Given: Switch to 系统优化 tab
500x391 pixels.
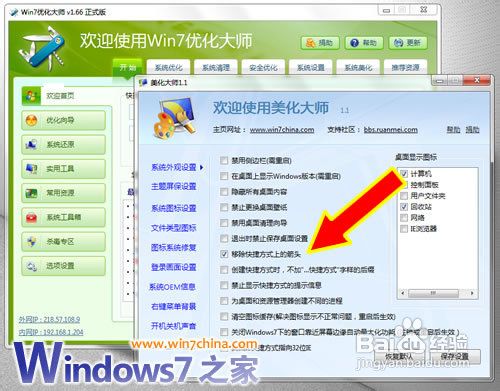Looking at the screenshot, I should [168, 67].
